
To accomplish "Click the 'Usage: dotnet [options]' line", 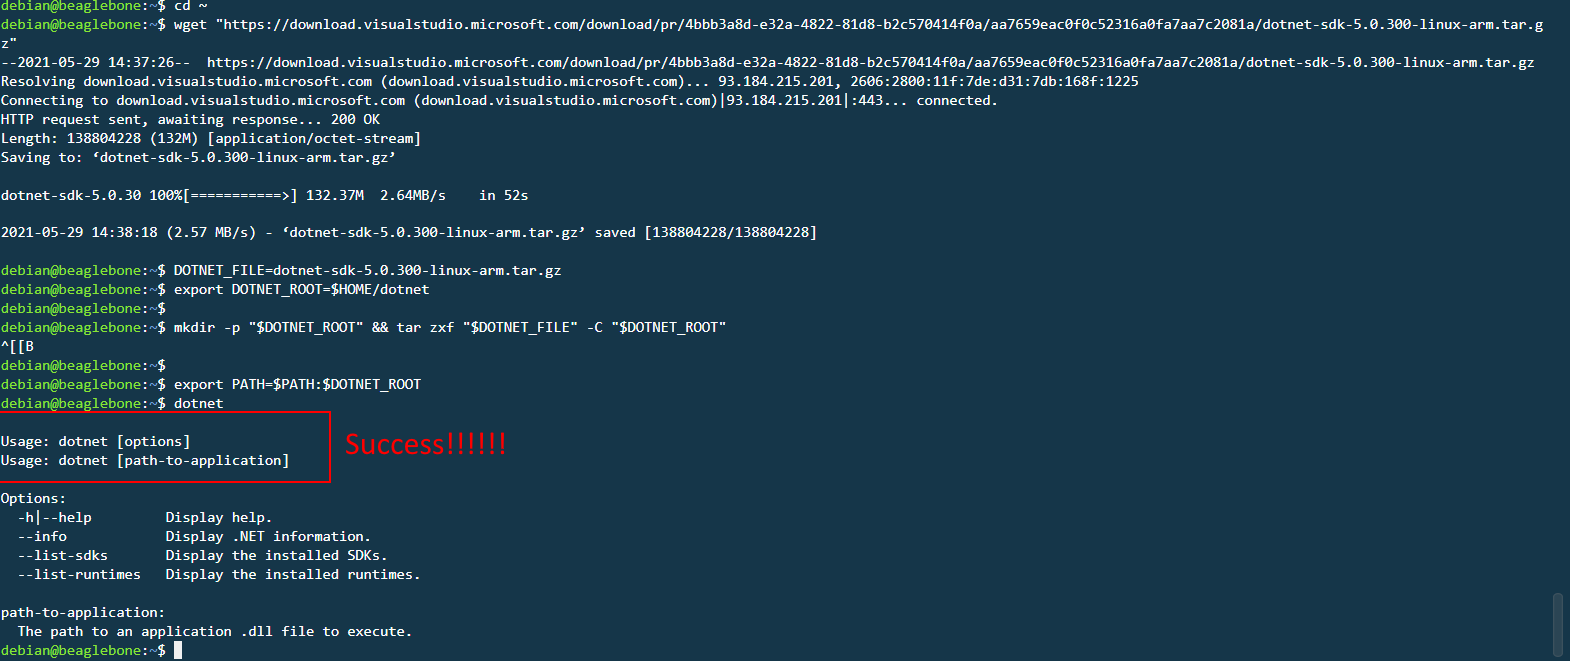I will (x=95, y=441).
